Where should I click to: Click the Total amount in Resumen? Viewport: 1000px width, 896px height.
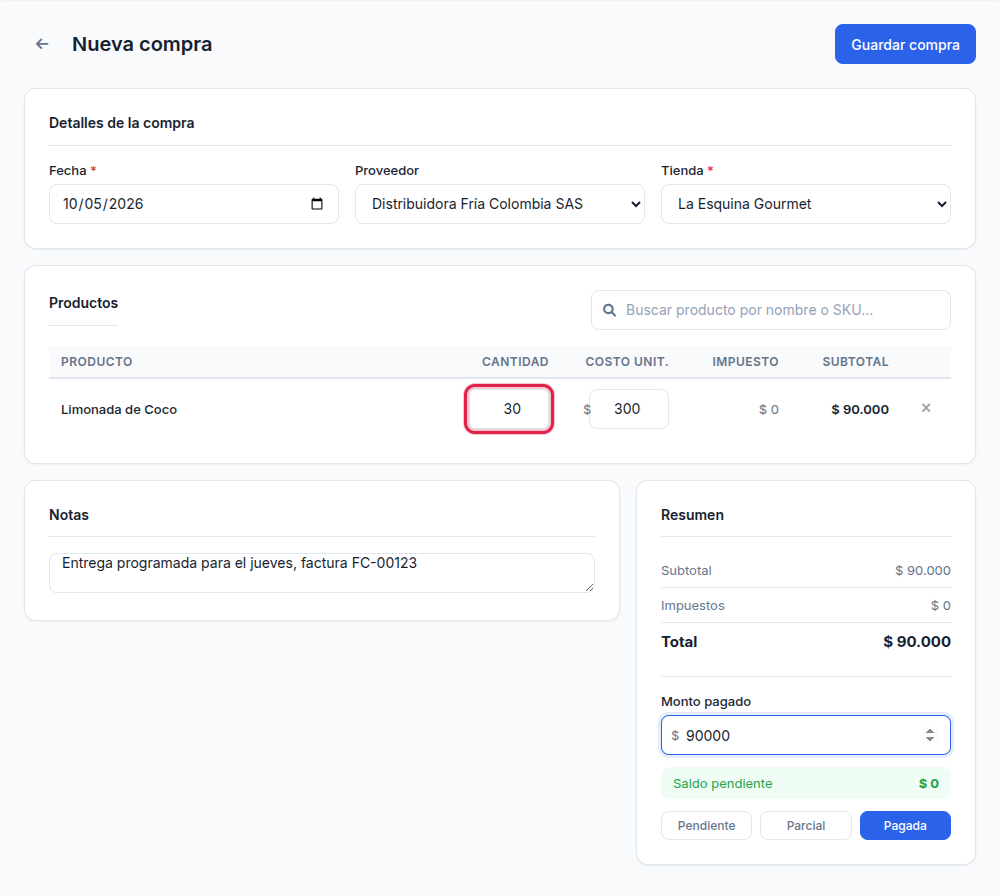pos(916,642)
